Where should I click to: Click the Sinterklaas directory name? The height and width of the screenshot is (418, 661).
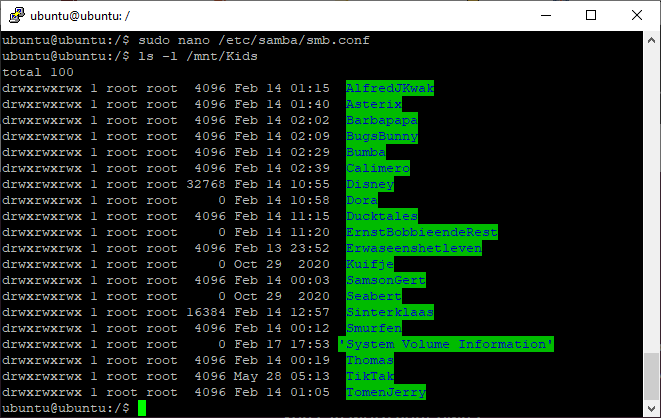(390, 312)
